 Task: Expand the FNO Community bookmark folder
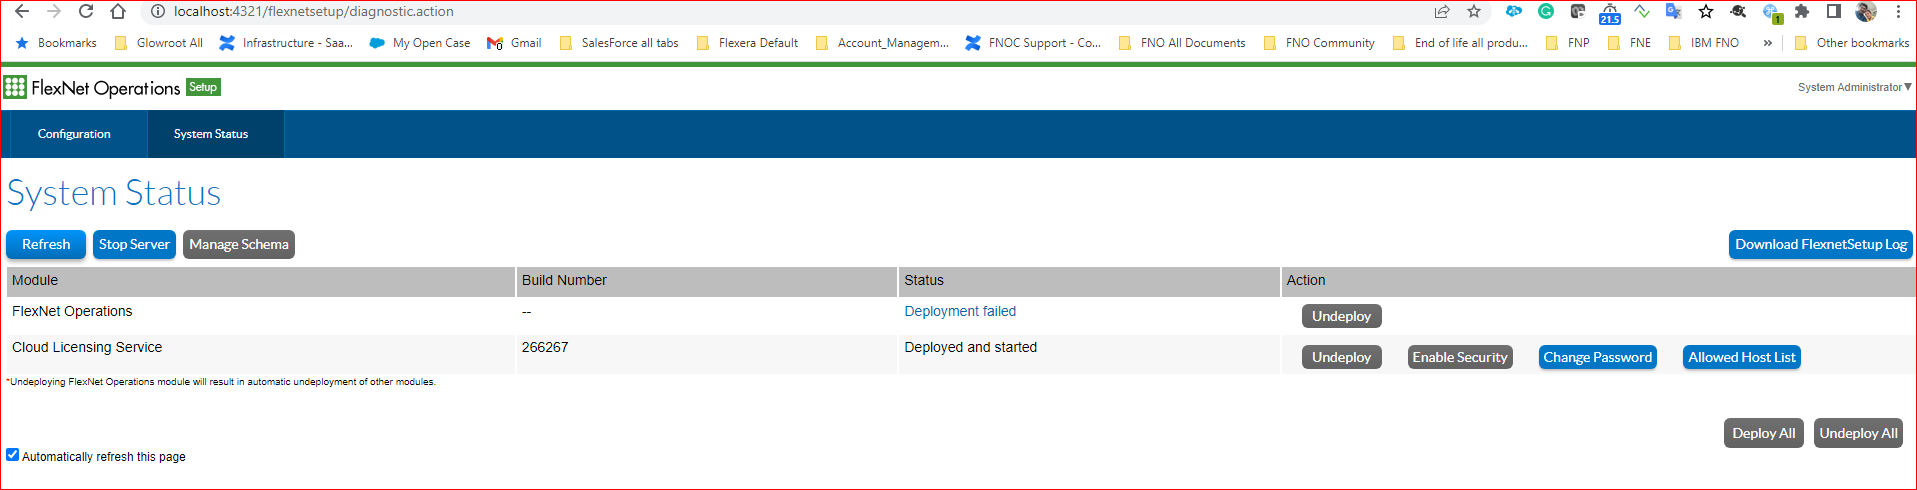tap(1320, 43)
